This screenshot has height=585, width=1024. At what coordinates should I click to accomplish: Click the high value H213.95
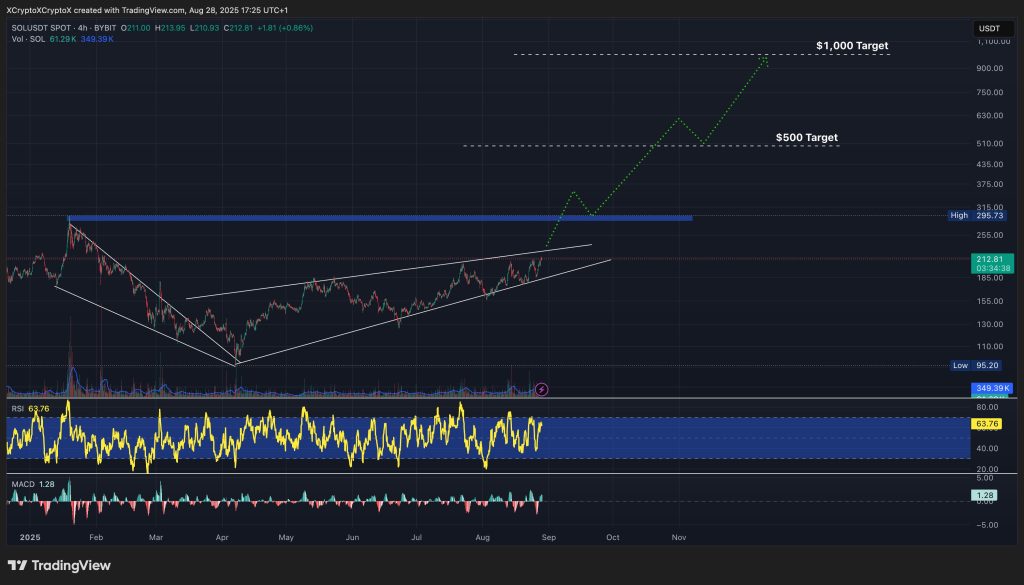pos(170,28)
